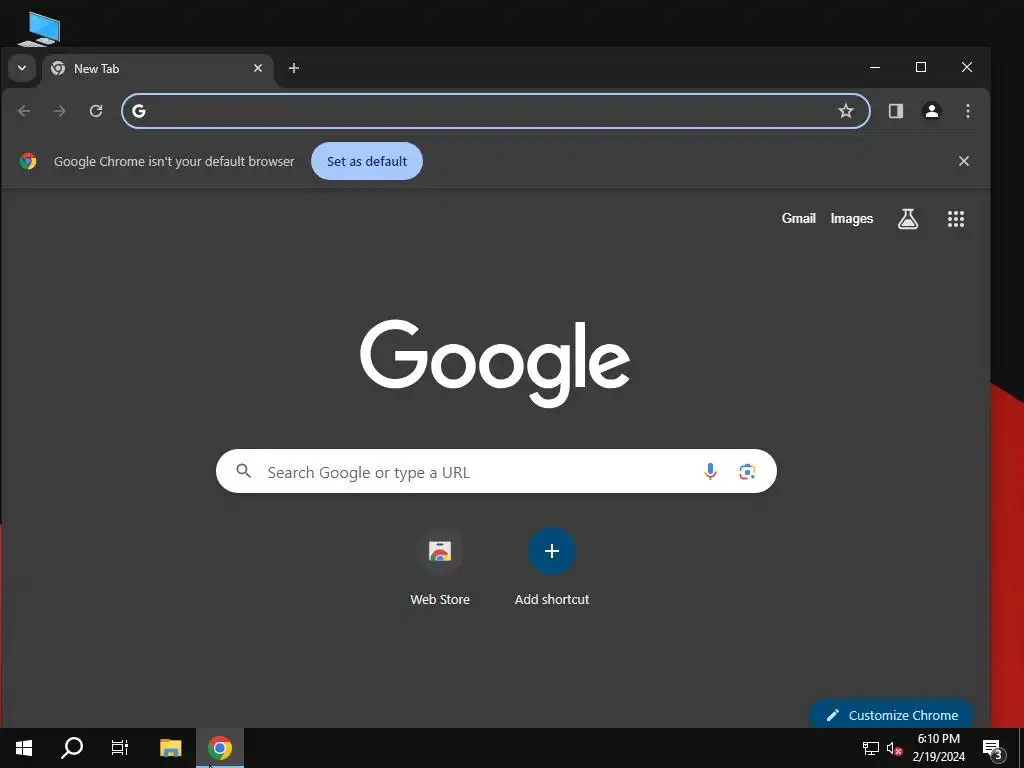Open the Windows Start menu
1024x768 pixels.
coord(24,748)
